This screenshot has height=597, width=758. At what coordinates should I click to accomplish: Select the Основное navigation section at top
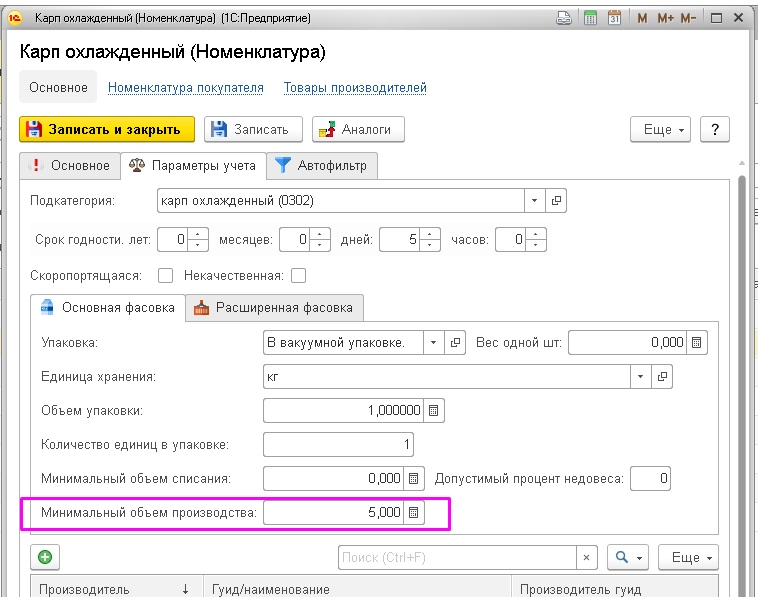click(58, 87)
